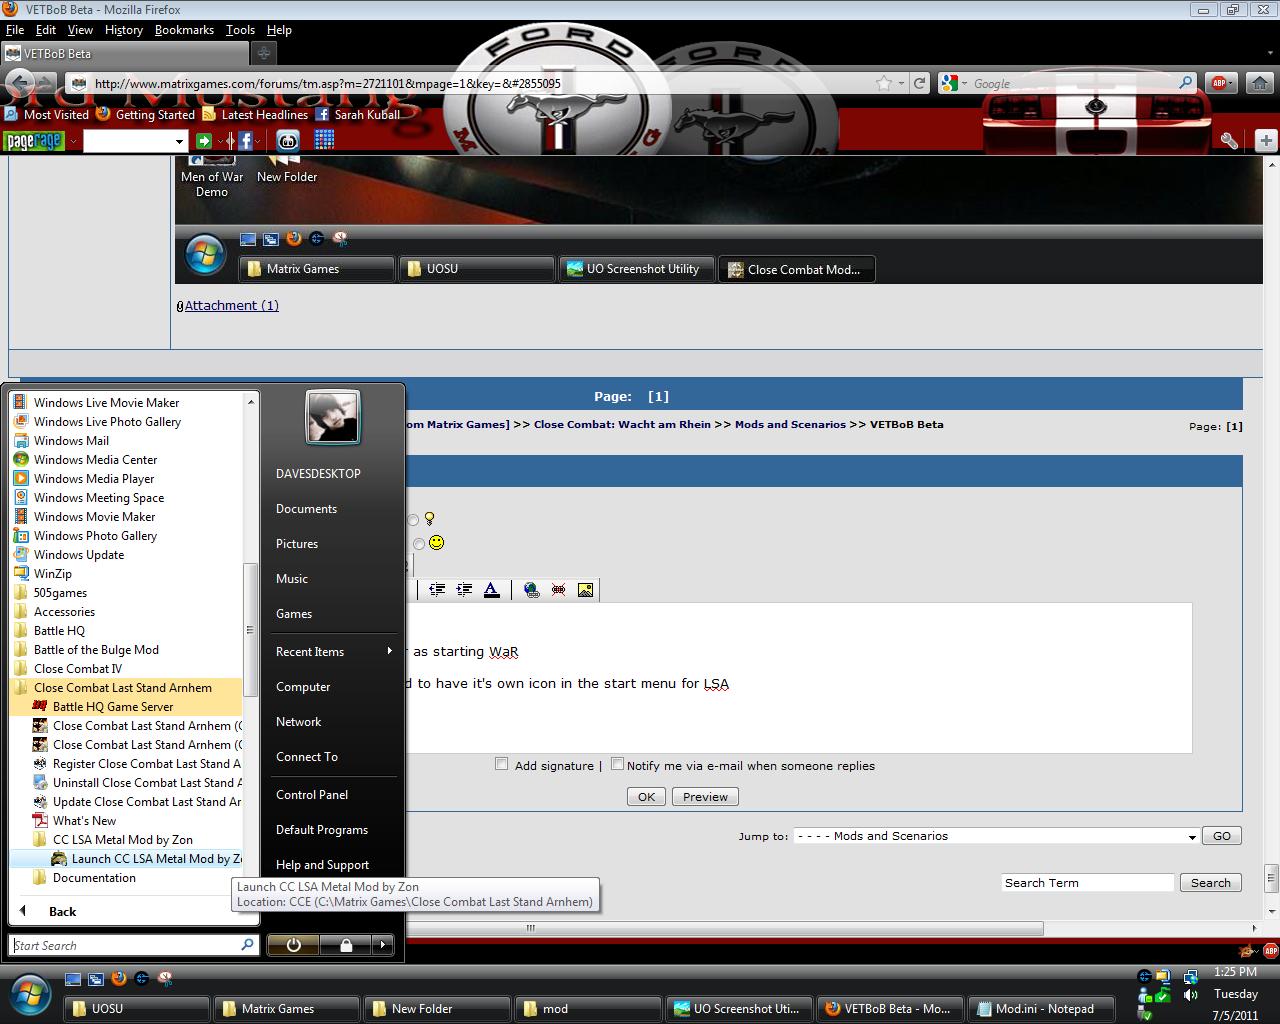Click the forum Search button
Screen dimensions: 1280x1024
click(x=1210, y=883)
